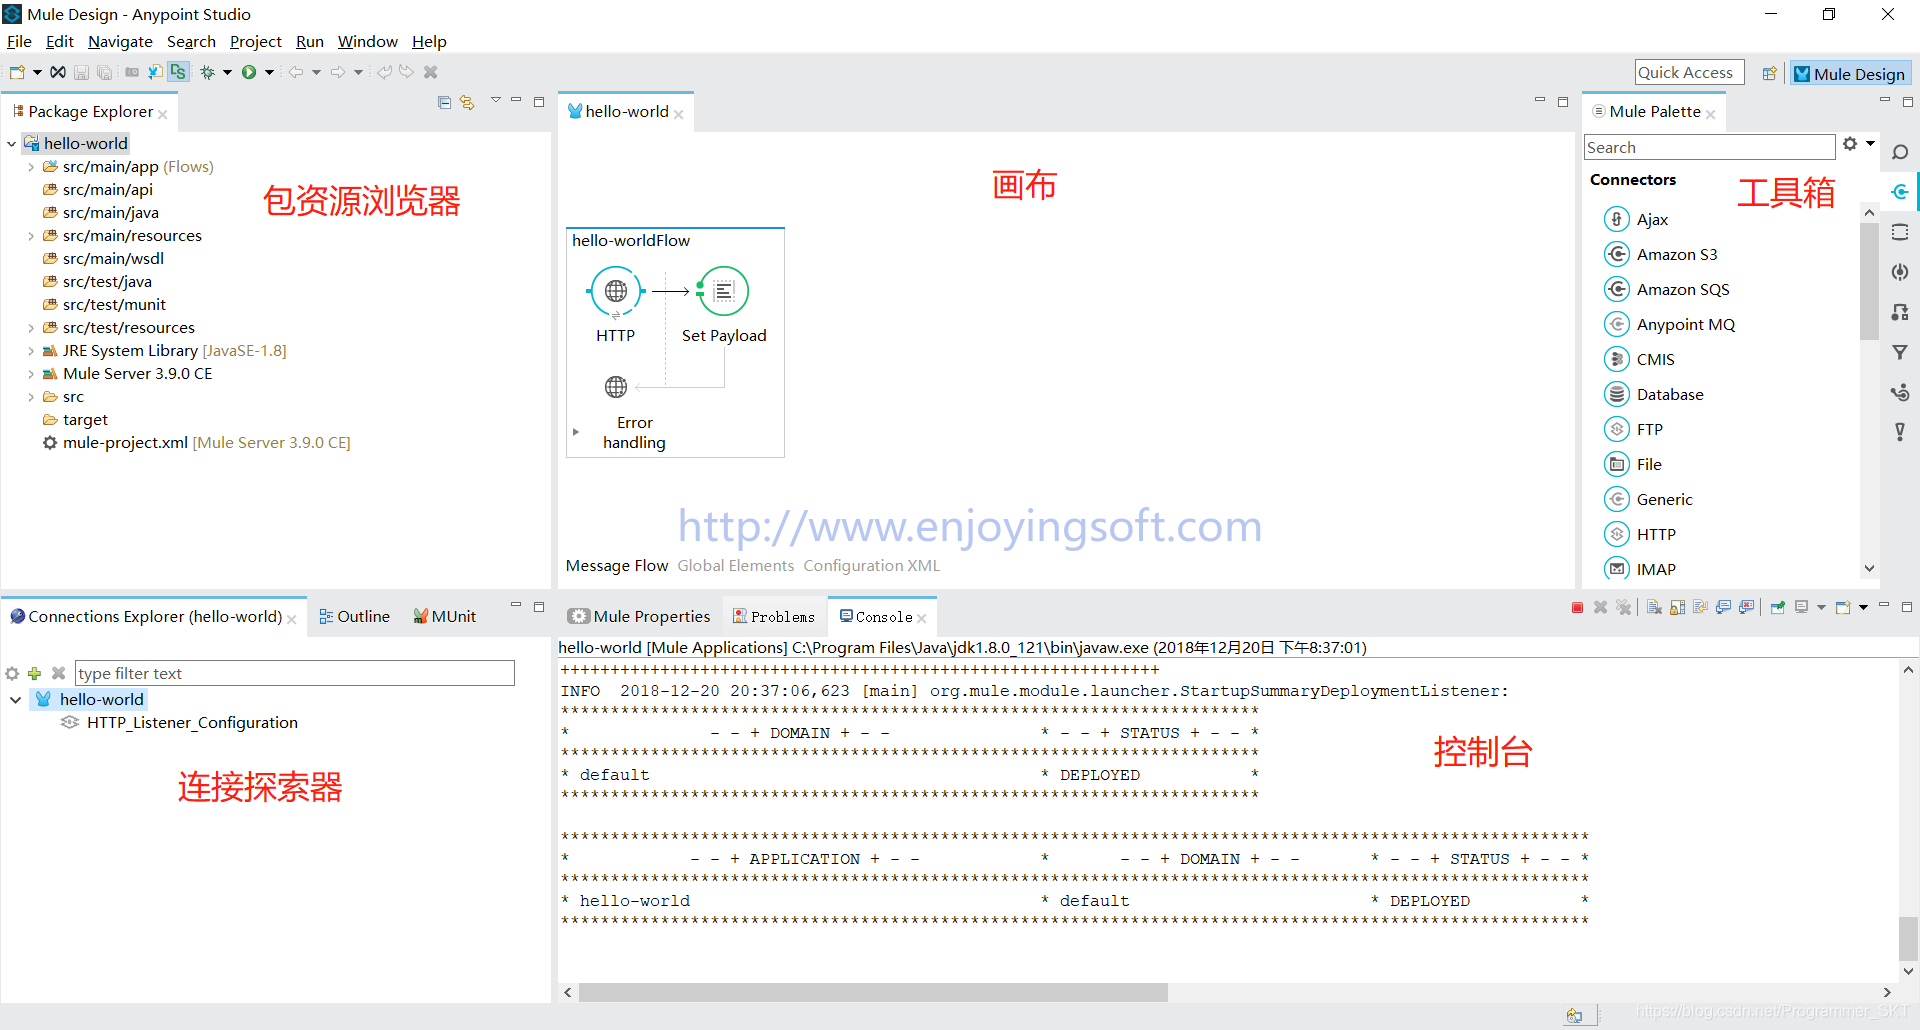1920x1030 pixels.
Task: Expand JRE System Library node
Action: coord(31,351)
